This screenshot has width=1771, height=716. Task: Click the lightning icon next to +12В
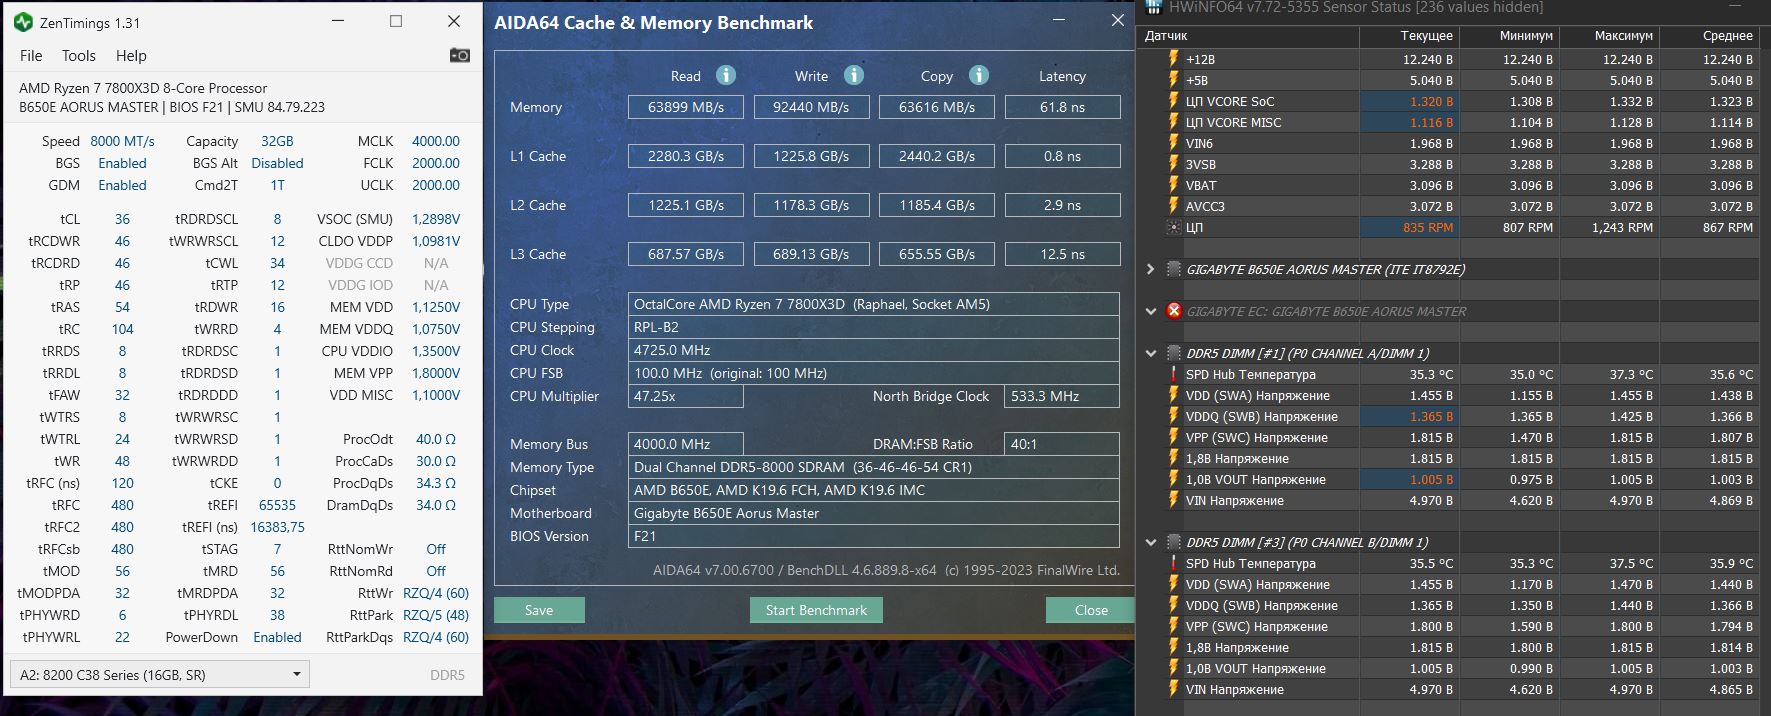coord(1174,59)
